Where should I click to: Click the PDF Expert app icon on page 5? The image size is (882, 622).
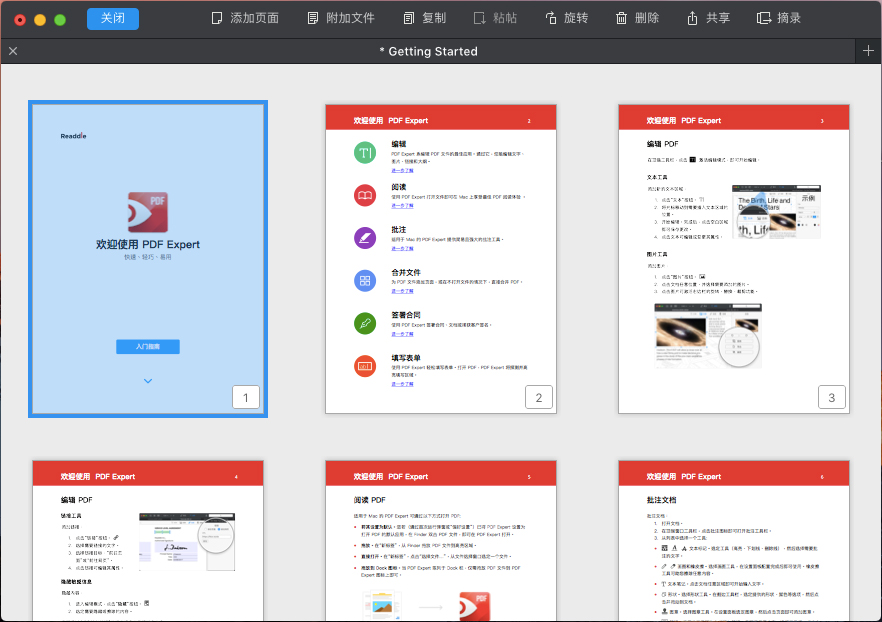click(x=475, y=607)
